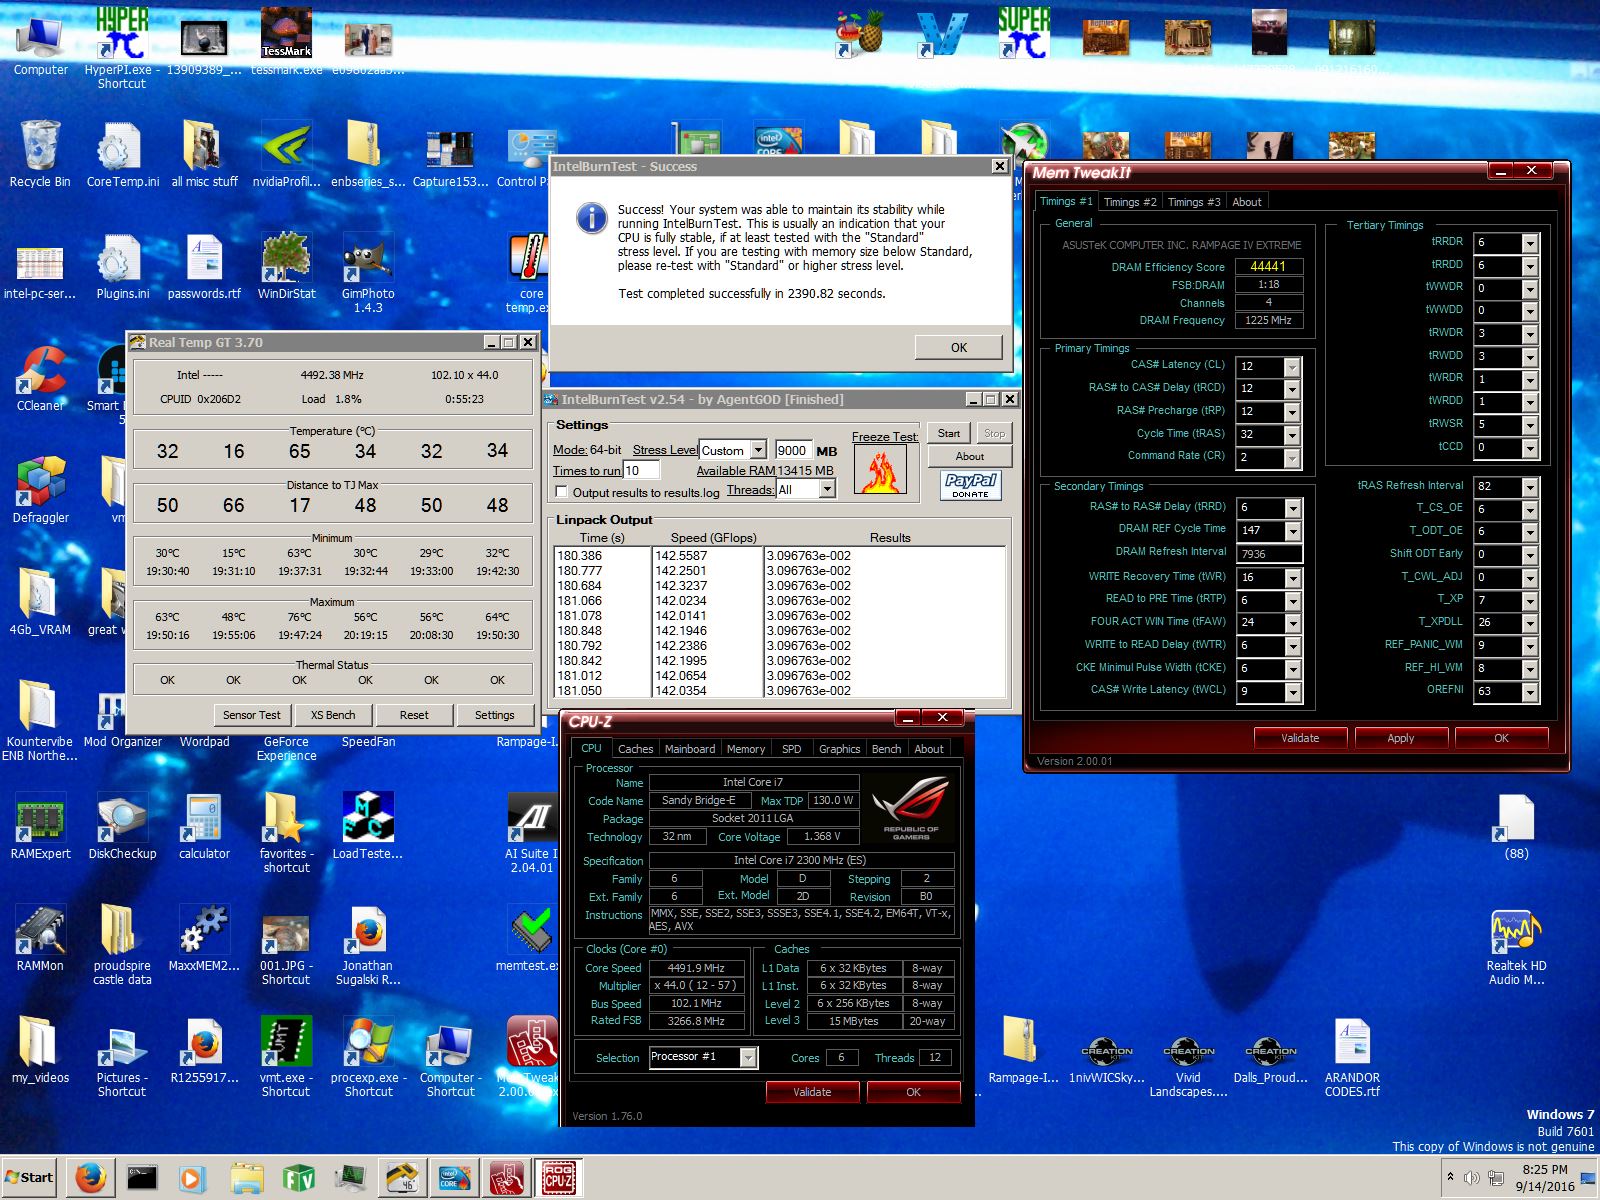Open the HyperPI.exe shortcut icon
Viewport: 1600px width, 1200px height.
pyautogui.click(x=121, y=48)
